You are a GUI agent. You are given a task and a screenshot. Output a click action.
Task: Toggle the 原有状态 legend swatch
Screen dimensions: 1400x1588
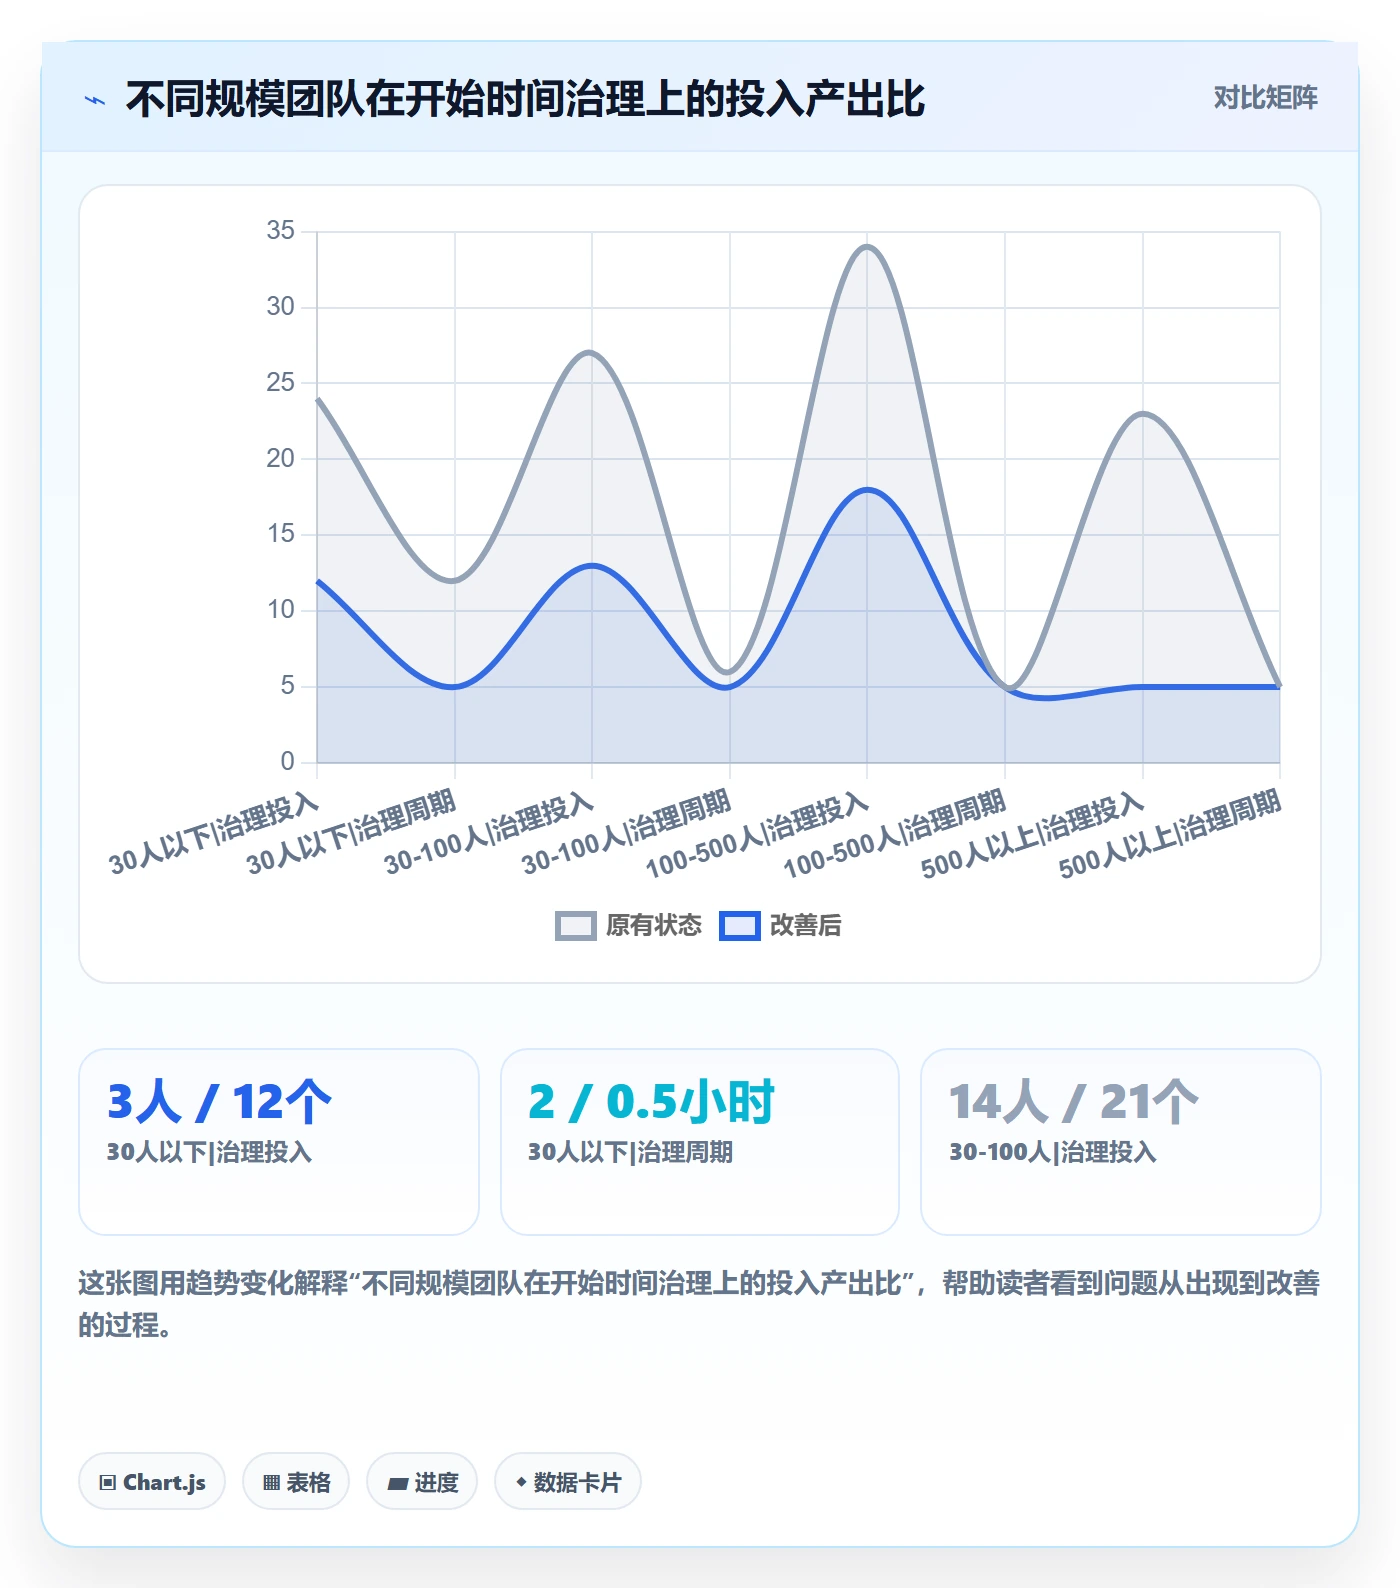(x=576, y=926)
